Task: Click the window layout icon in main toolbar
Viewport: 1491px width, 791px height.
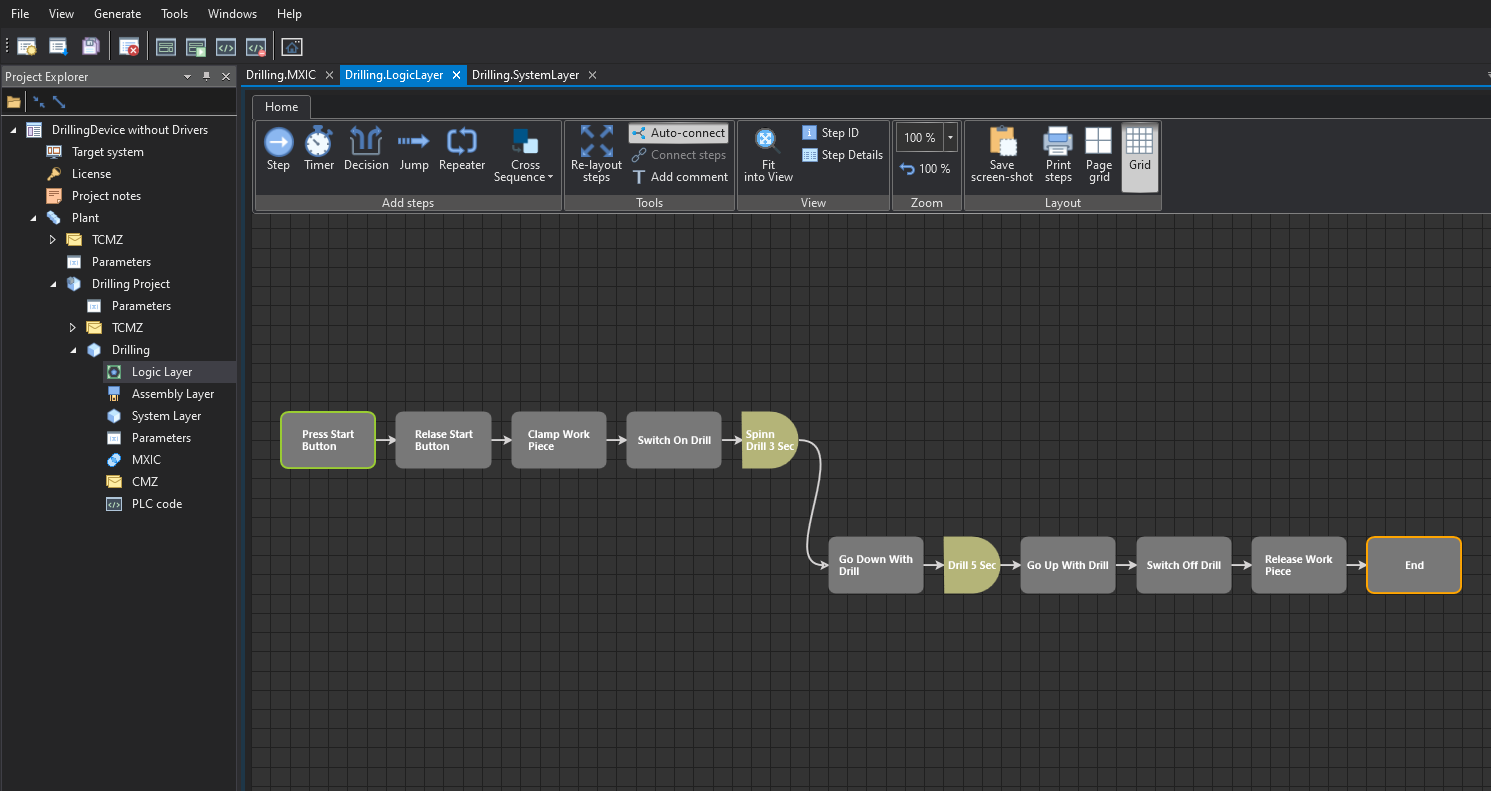Action: (166, 46)
